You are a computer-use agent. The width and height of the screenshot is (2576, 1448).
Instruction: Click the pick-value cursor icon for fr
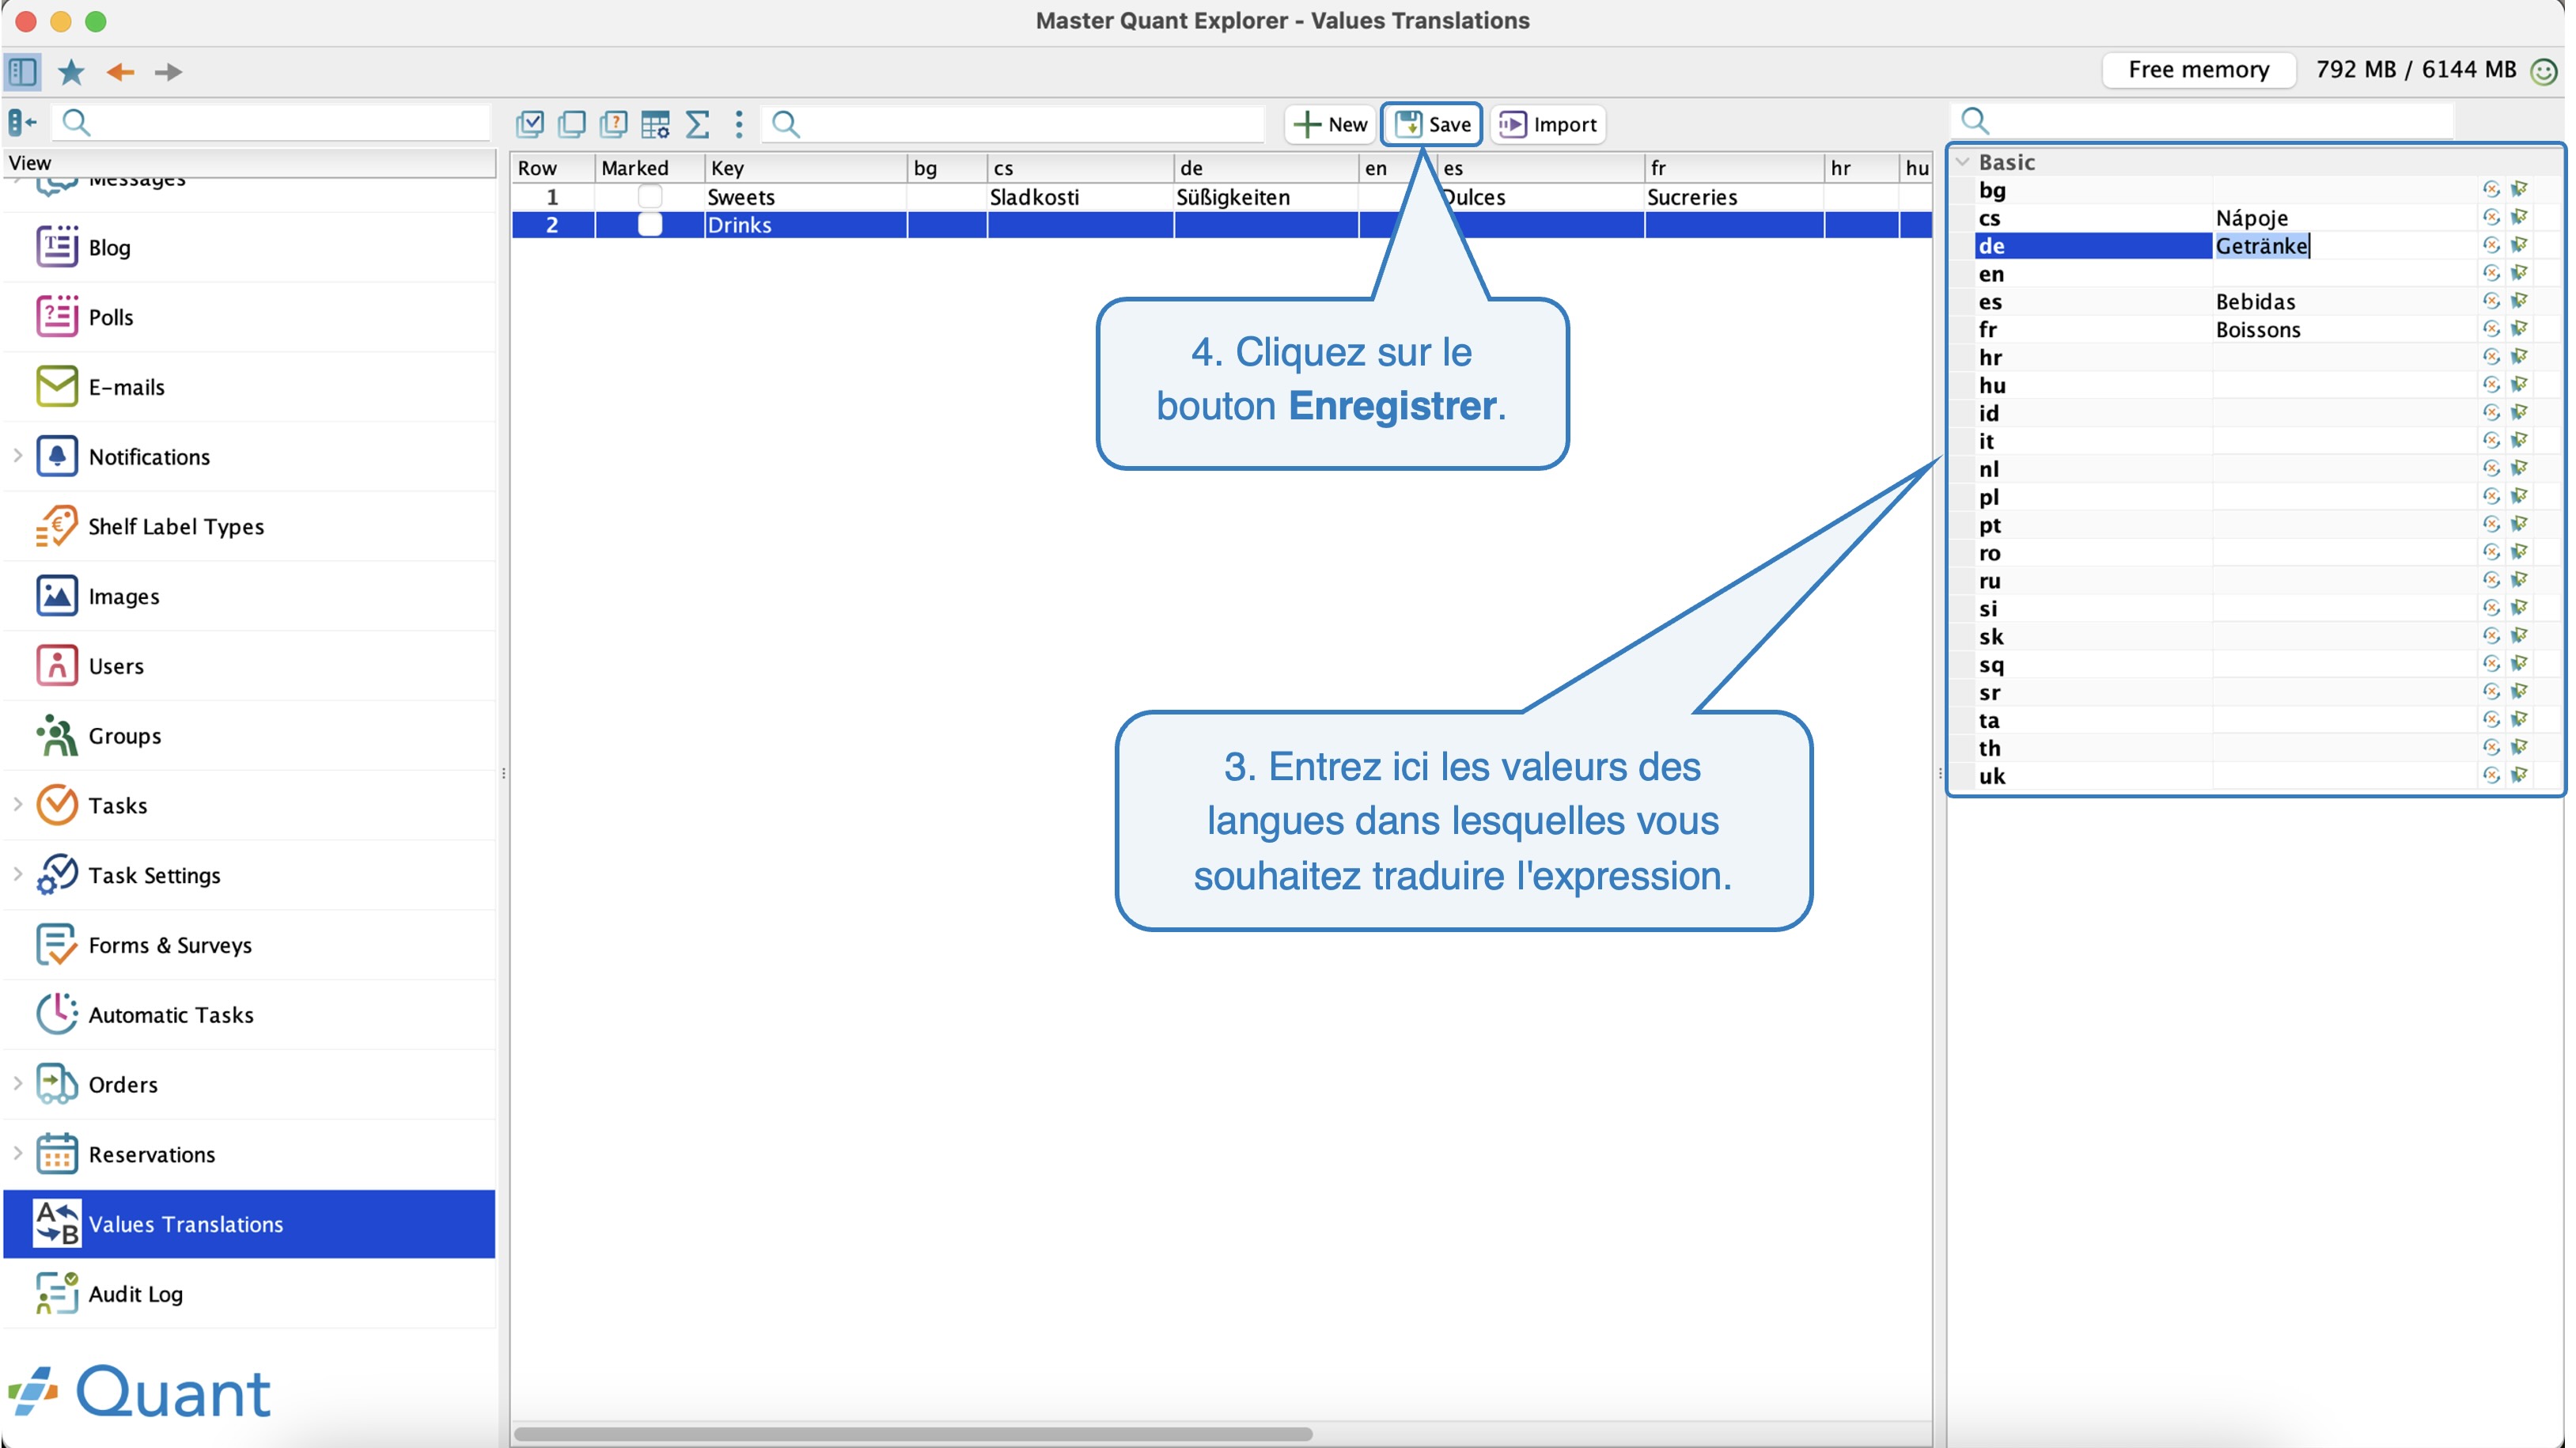click(x=2518, y=329)
